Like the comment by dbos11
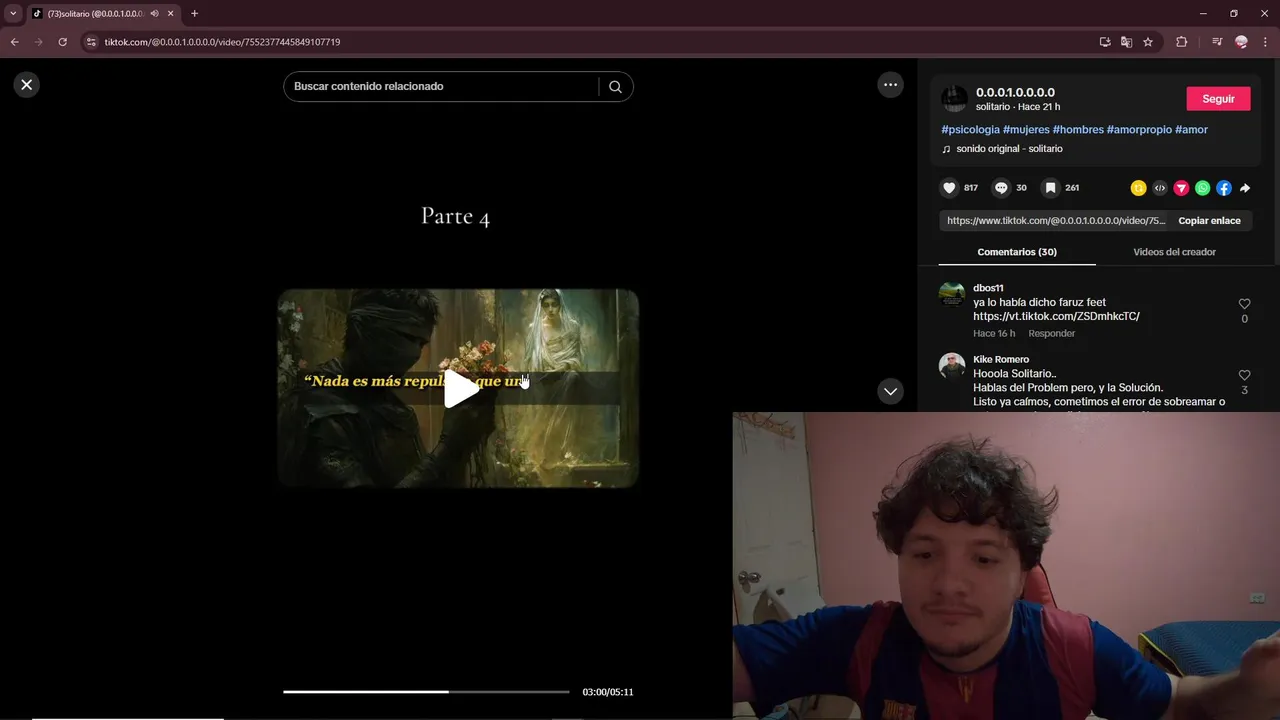This screenshot has width=1280, height=720. tap(1244, 304)
